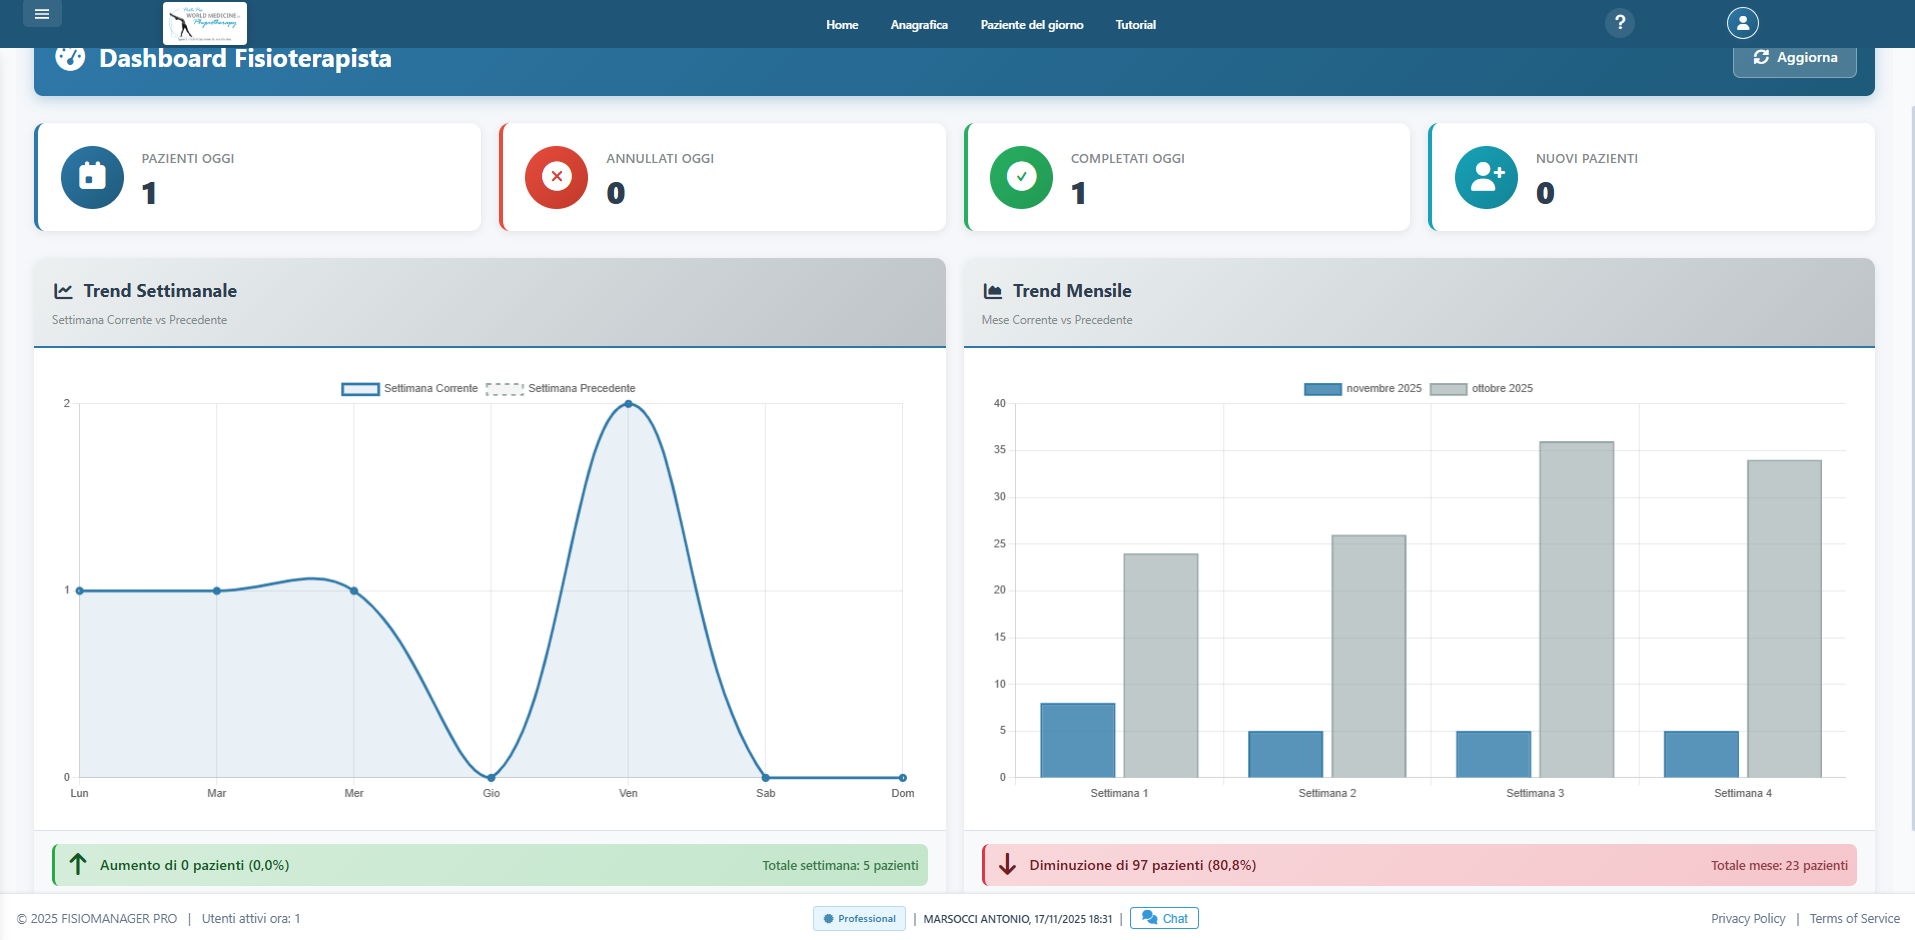Select Paziente del giorno in the navbar
This screenshot has width=1915, height=940.
pos(1032,25)
